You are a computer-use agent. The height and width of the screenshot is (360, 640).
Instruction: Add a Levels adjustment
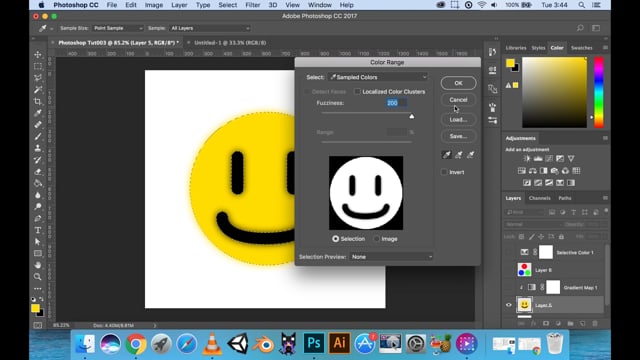pyautogui.click(x=538, y=158)
